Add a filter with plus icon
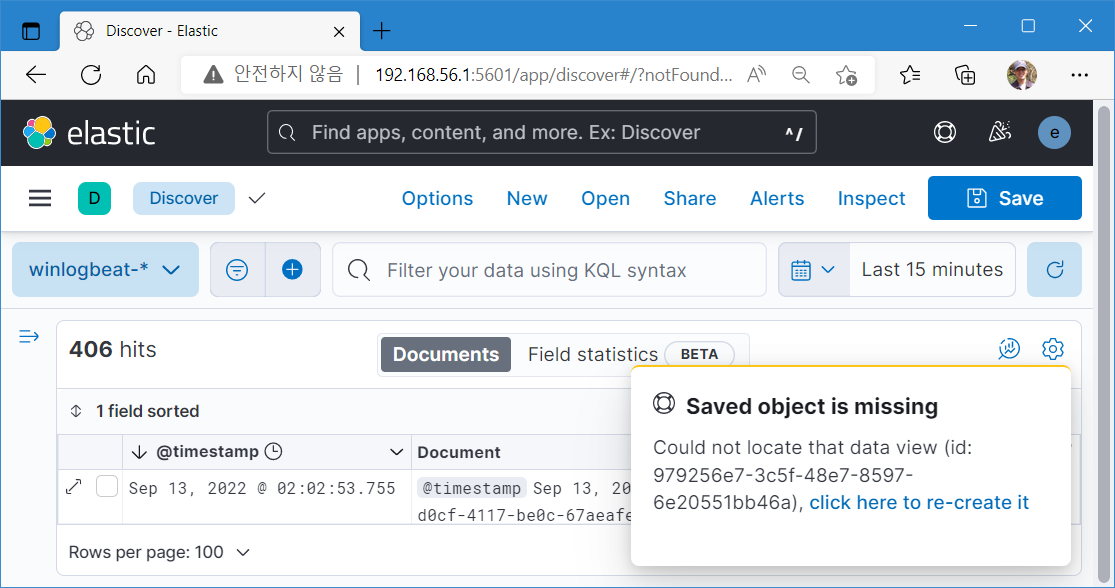Screen dimensions: 1115x588 tap(292, 269)
